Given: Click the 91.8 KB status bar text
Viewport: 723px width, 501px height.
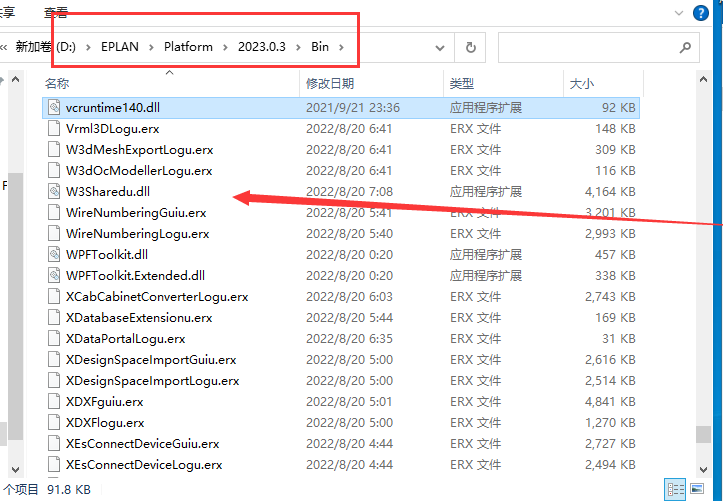Looking at the screenshot, I should tap(69, 489).
